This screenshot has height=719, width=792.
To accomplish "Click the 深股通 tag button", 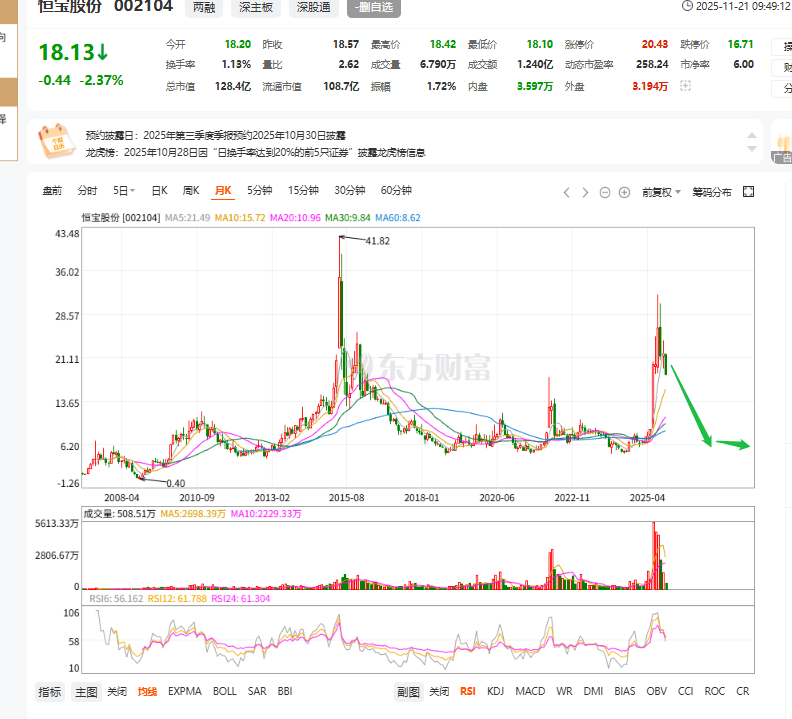I will [x=313, y=8].
